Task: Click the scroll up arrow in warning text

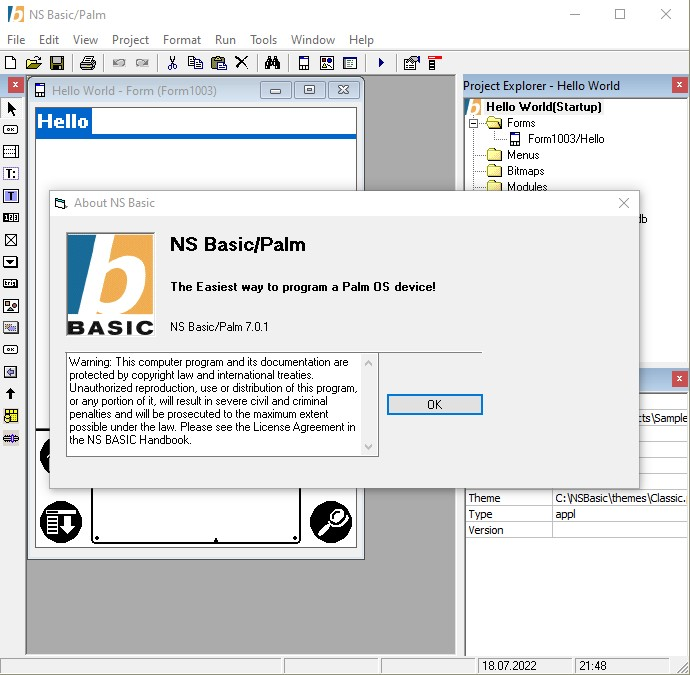Action: pos(369,363)
